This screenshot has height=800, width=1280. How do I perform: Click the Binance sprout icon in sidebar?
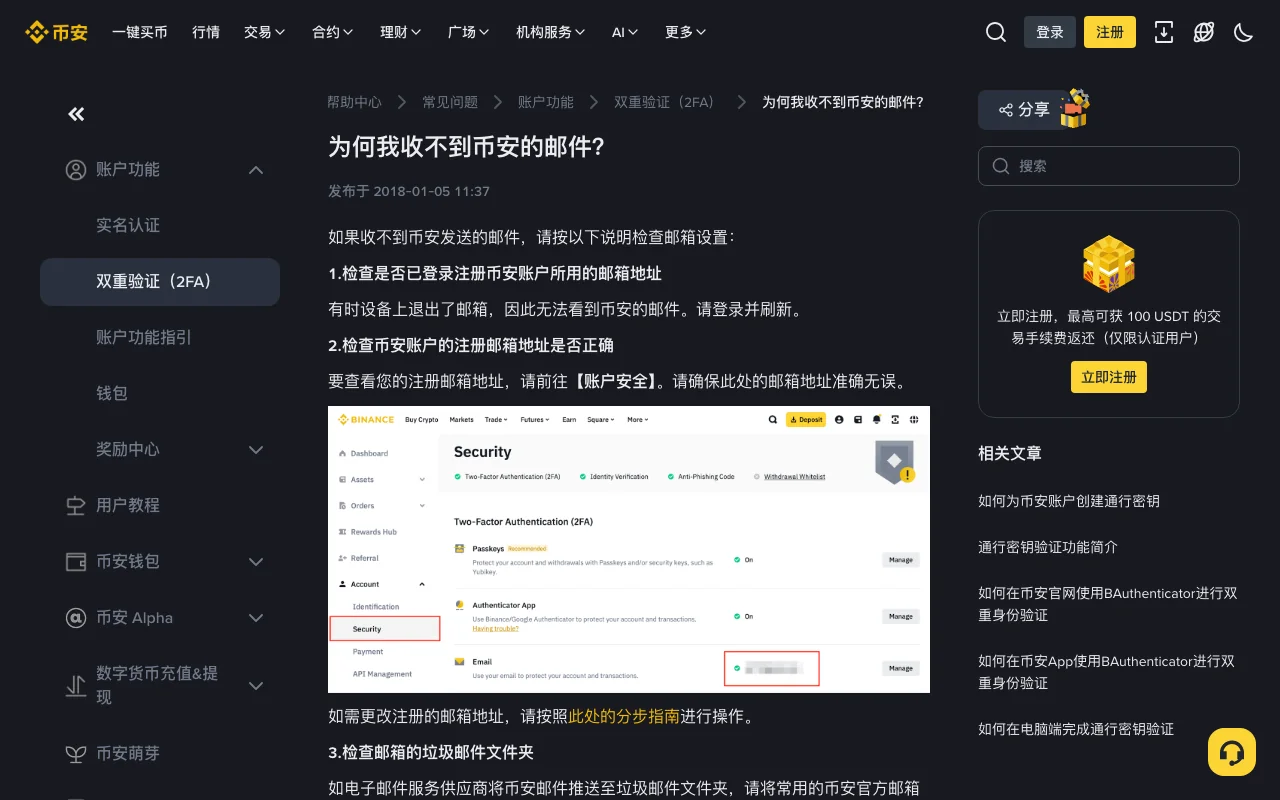(x=76, y=754)
